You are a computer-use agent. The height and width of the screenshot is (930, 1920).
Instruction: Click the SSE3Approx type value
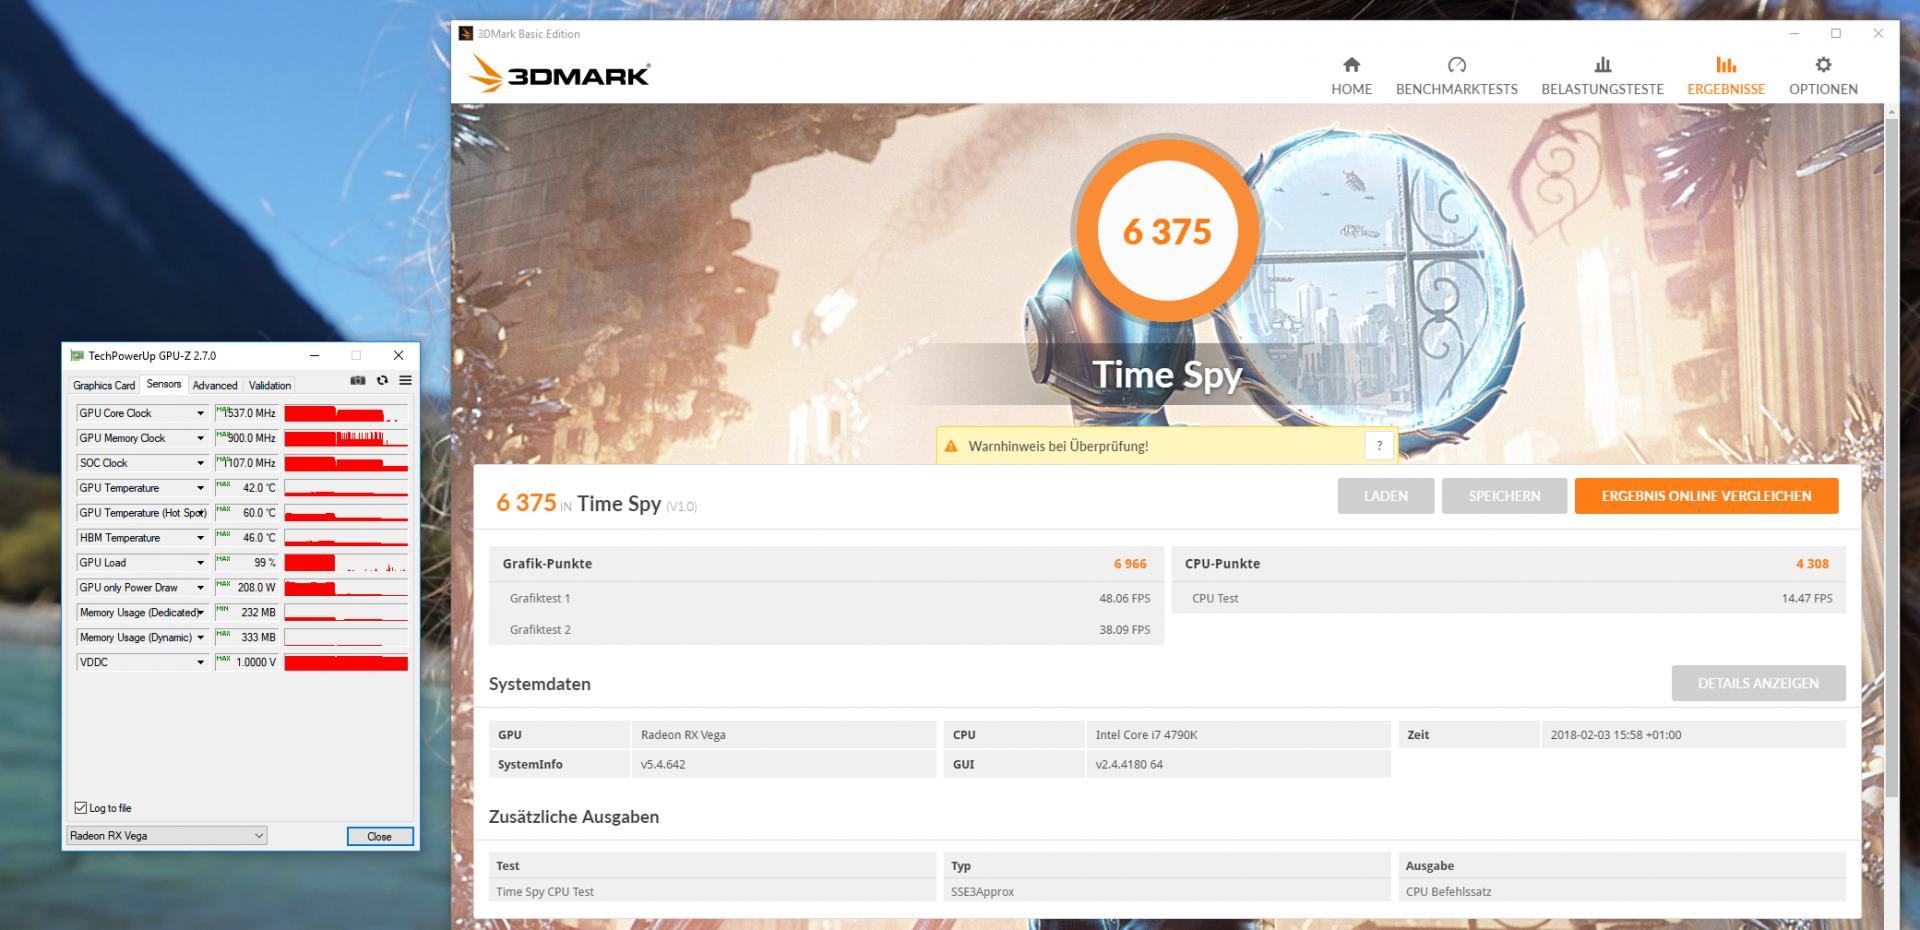coord(982,892)
